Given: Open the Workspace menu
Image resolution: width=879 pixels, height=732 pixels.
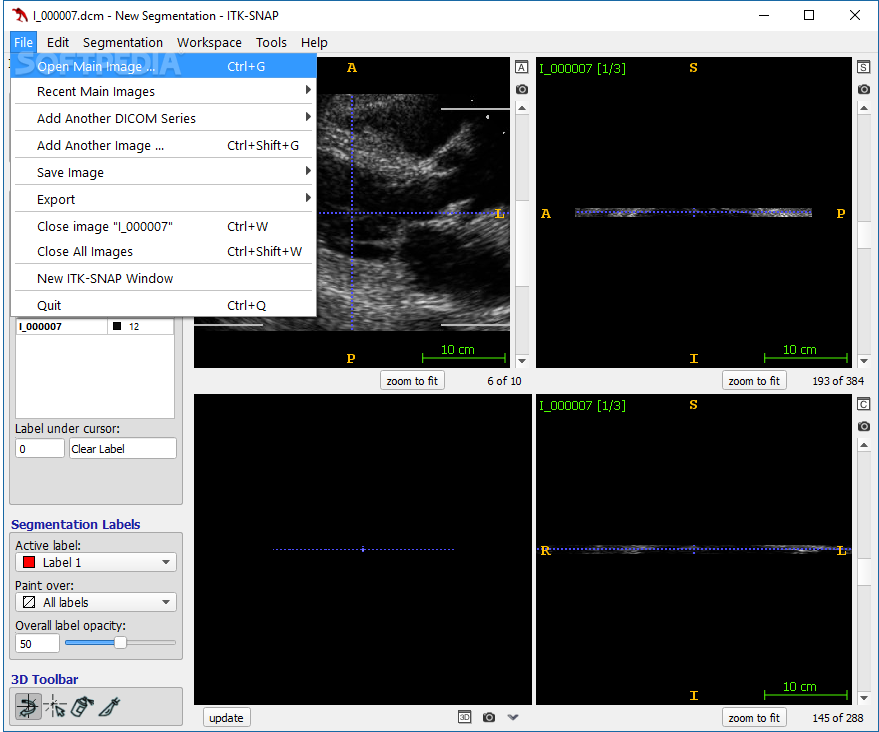Looking at the screenshot, I should coord(209,43).
